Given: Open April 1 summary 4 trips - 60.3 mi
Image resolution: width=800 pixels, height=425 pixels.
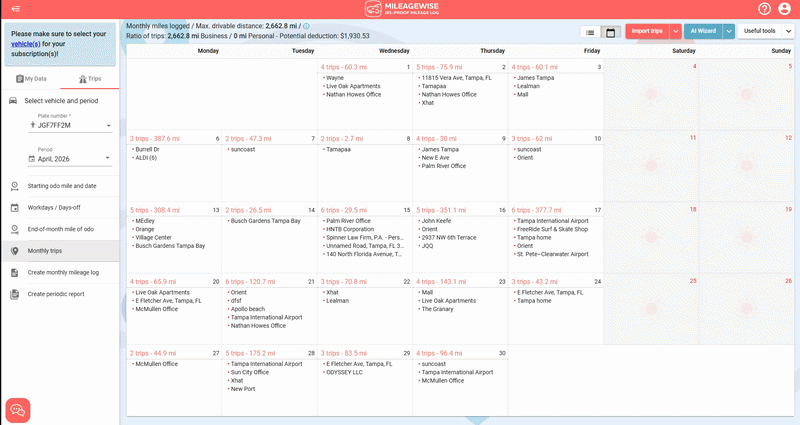Looking at the screenshot, I should [x=343, y=67].
